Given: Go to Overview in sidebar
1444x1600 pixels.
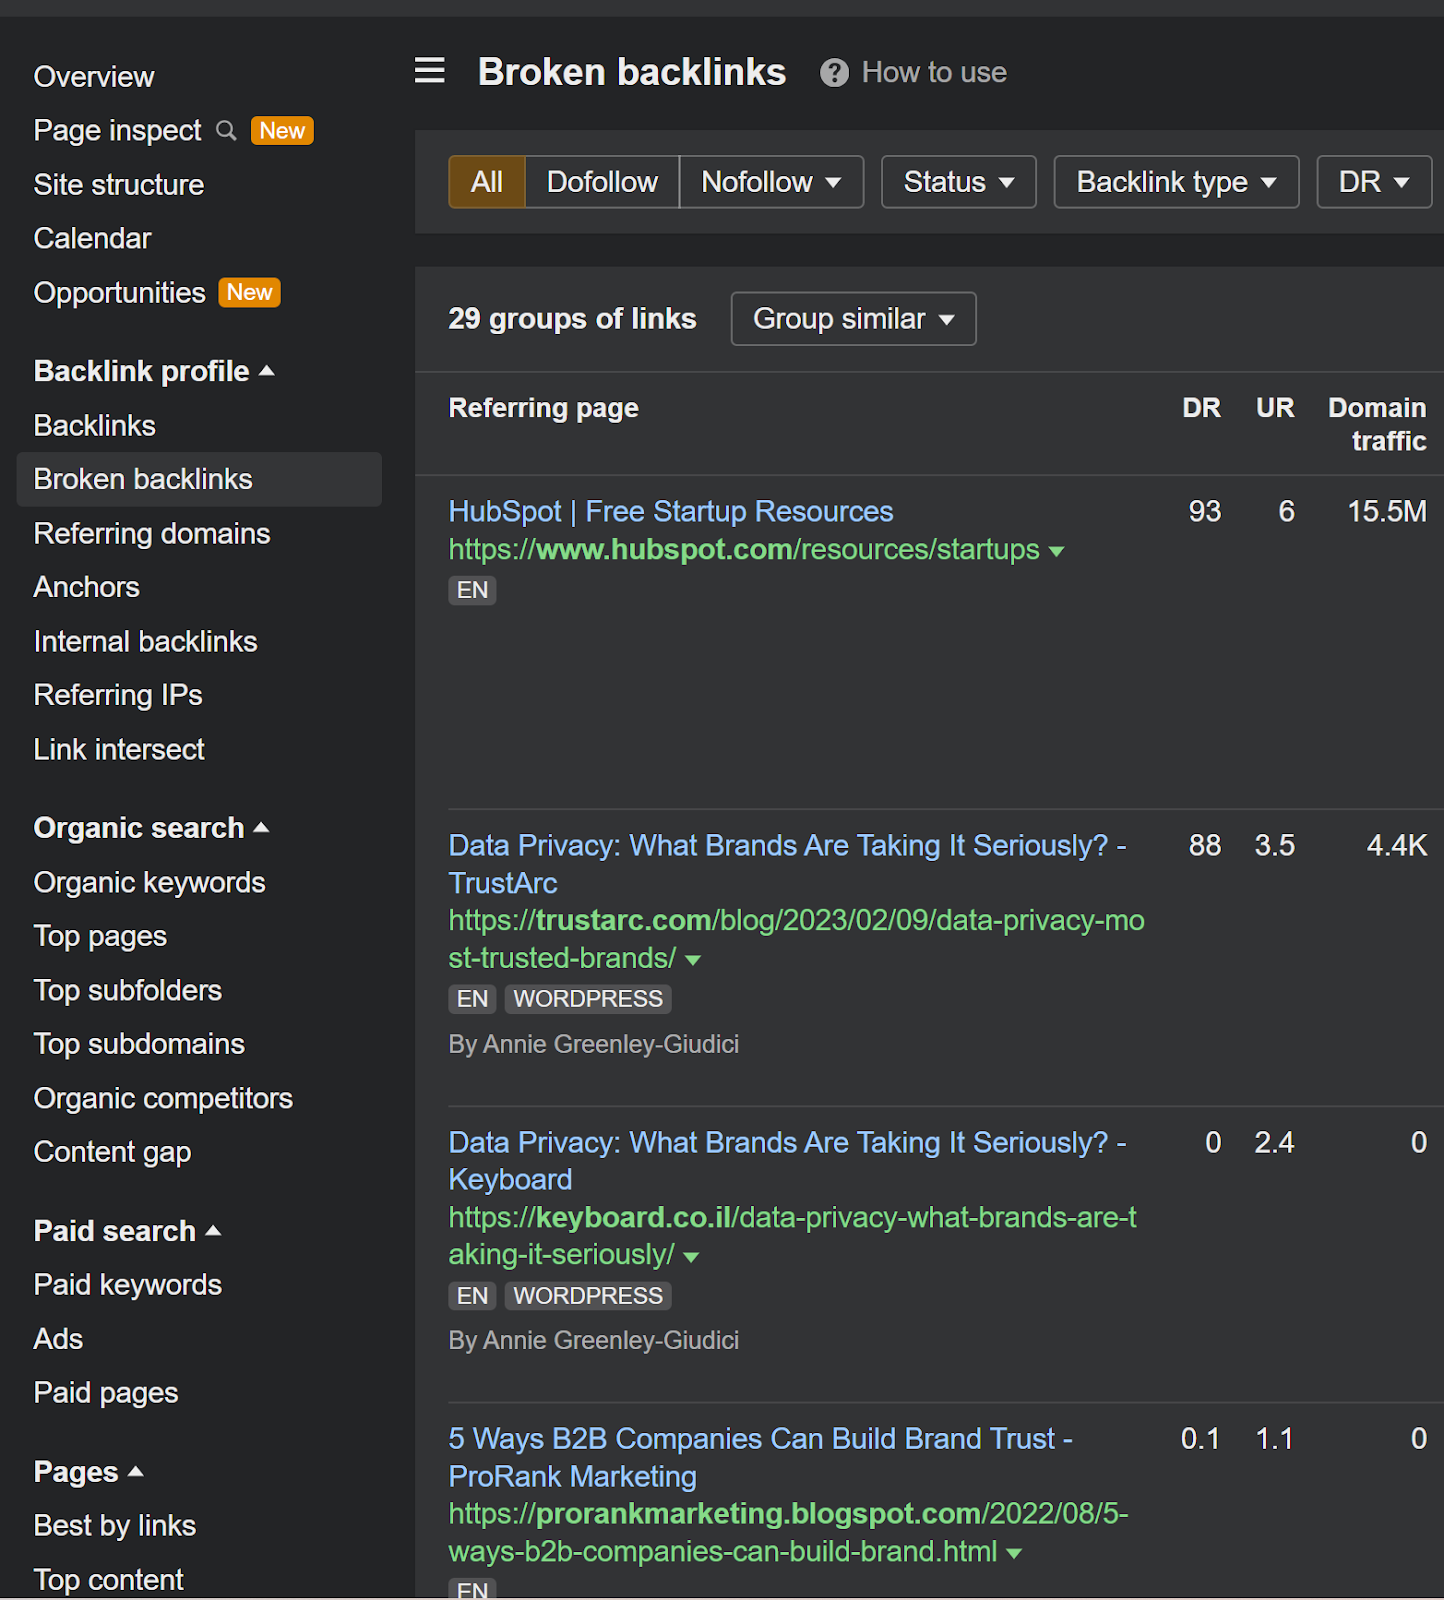Looking at the screenshot, I should point(94,77).
